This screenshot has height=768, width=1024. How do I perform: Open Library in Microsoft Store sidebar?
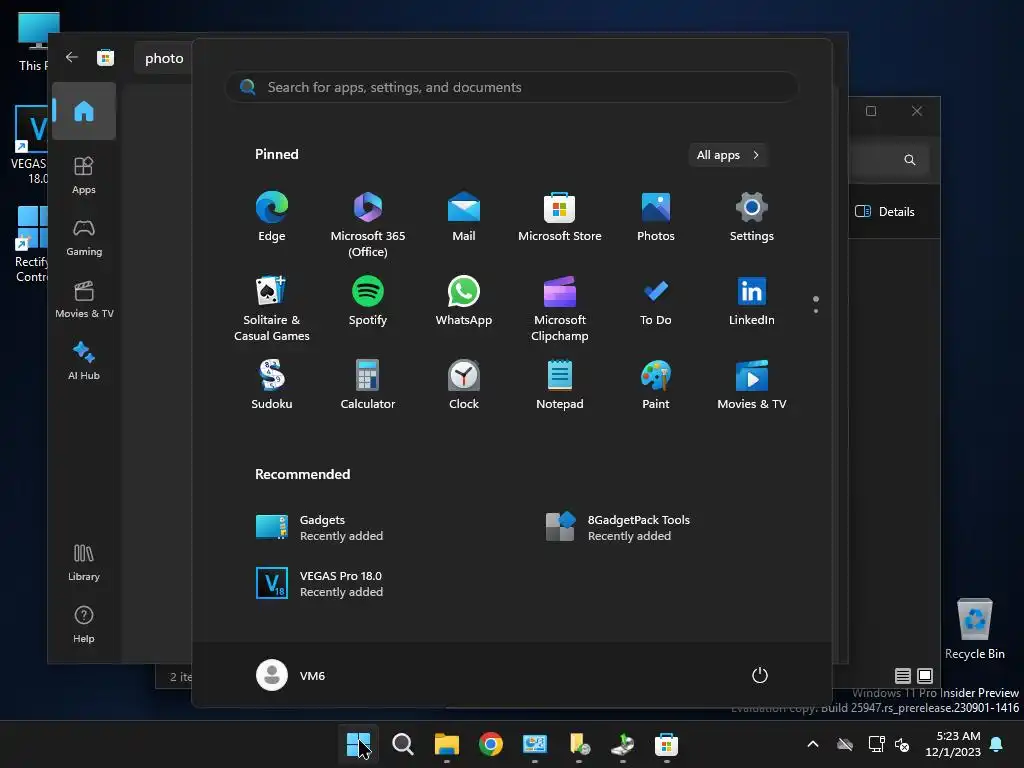pos(84,562)
